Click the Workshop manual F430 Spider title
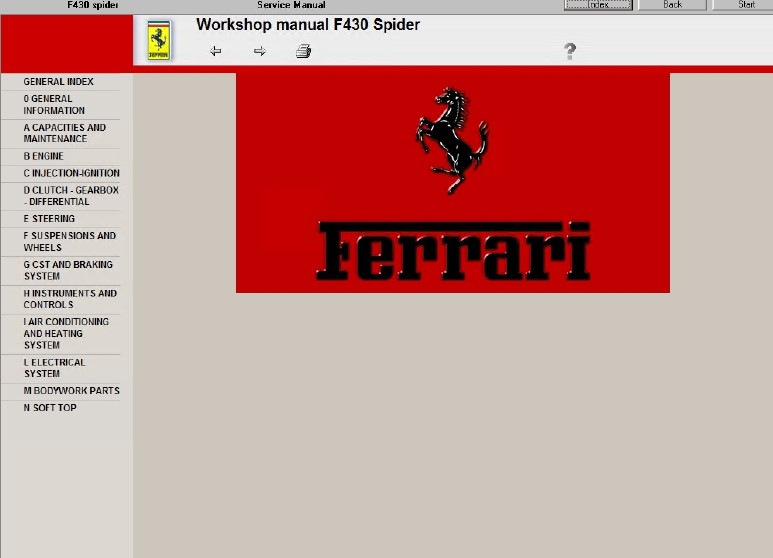 pos(308,25)
